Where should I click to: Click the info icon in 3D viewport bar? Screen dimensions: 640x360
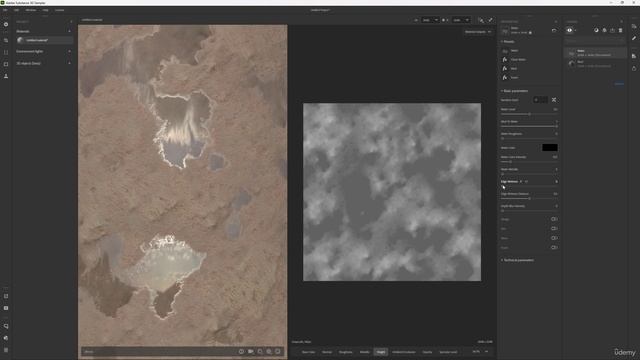pos(241,351)
